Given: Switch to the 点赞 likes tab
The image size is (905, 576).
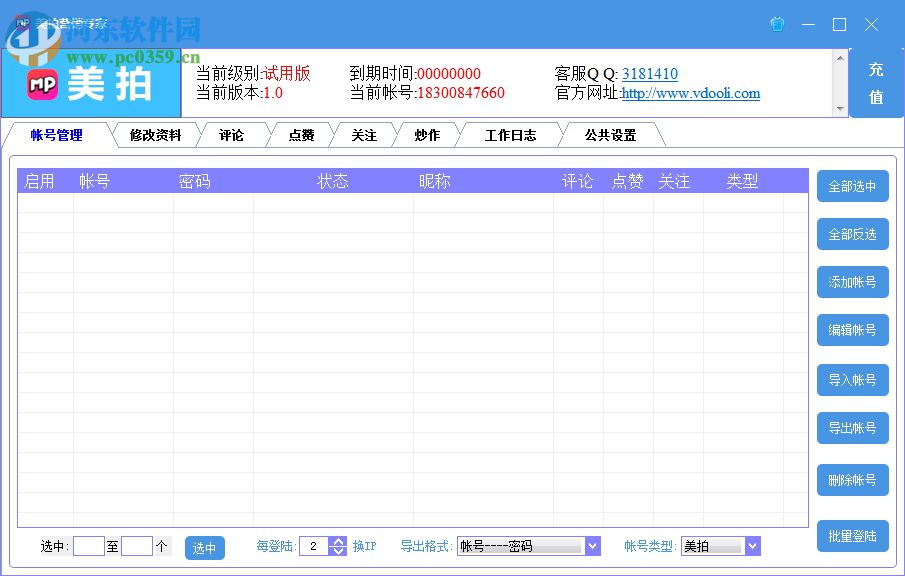Looking at the screenshot, I should pyautogui.click(x=299, y=135).
